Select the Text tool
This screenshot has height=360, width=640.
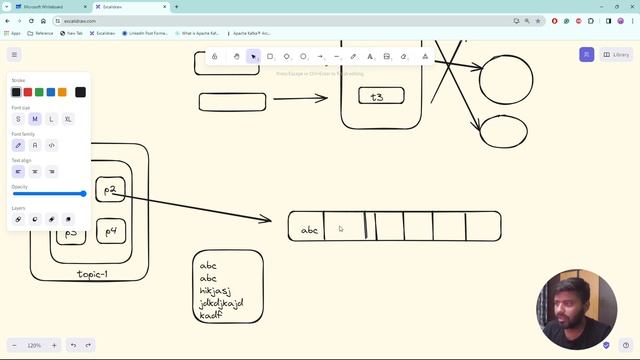370,56
